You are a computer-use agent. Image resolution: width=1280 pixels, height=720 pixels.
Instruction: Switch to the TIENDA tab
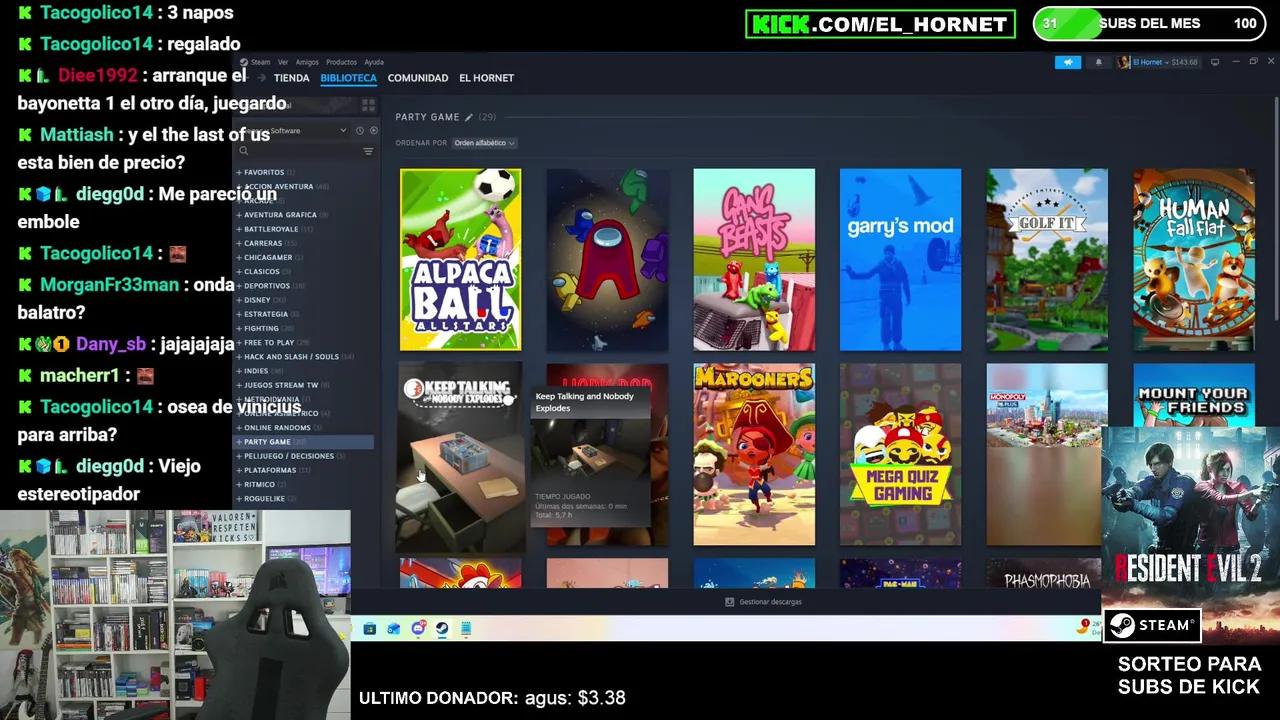pyautogui.click(x=291, y=78)
